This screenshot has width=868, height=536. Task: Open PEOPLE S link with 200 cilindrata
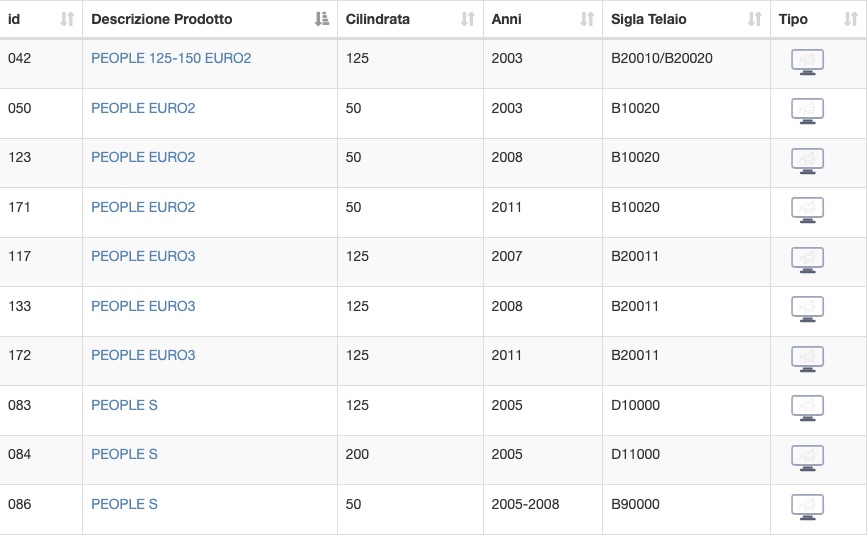124,455
